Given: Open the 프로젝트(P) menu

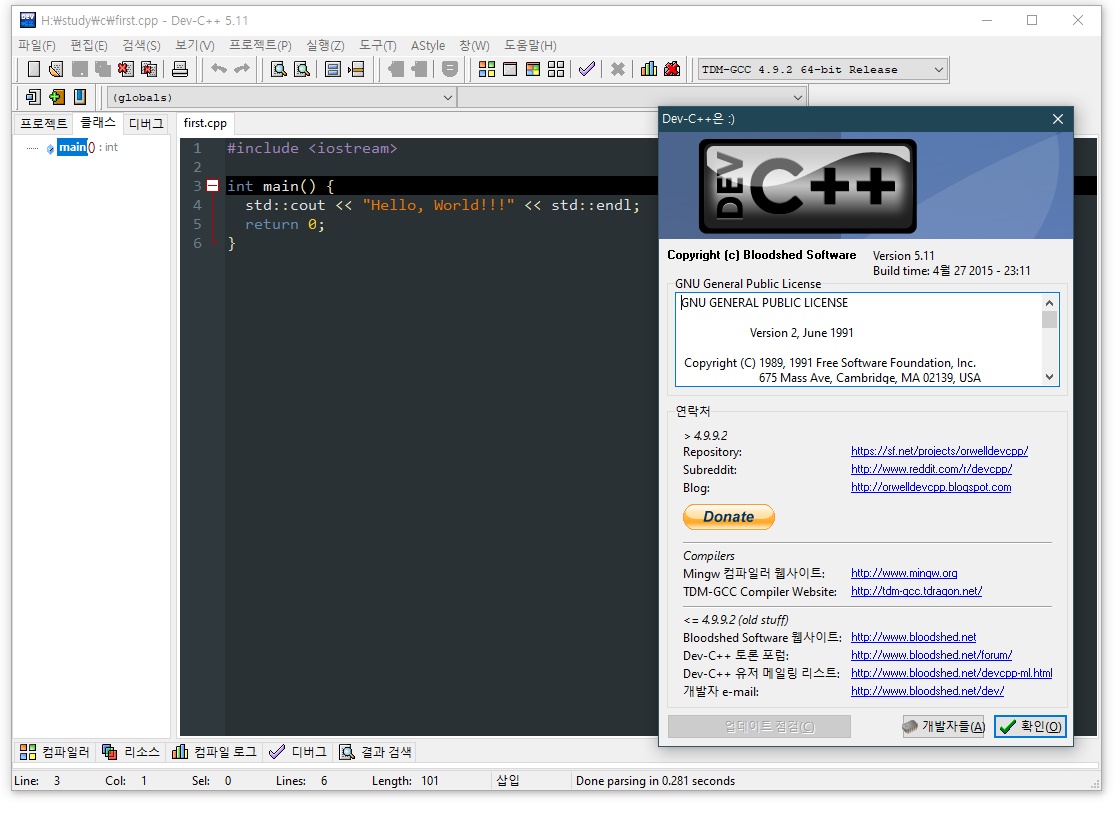Looking at the screenshot, I should click(260, 46).
